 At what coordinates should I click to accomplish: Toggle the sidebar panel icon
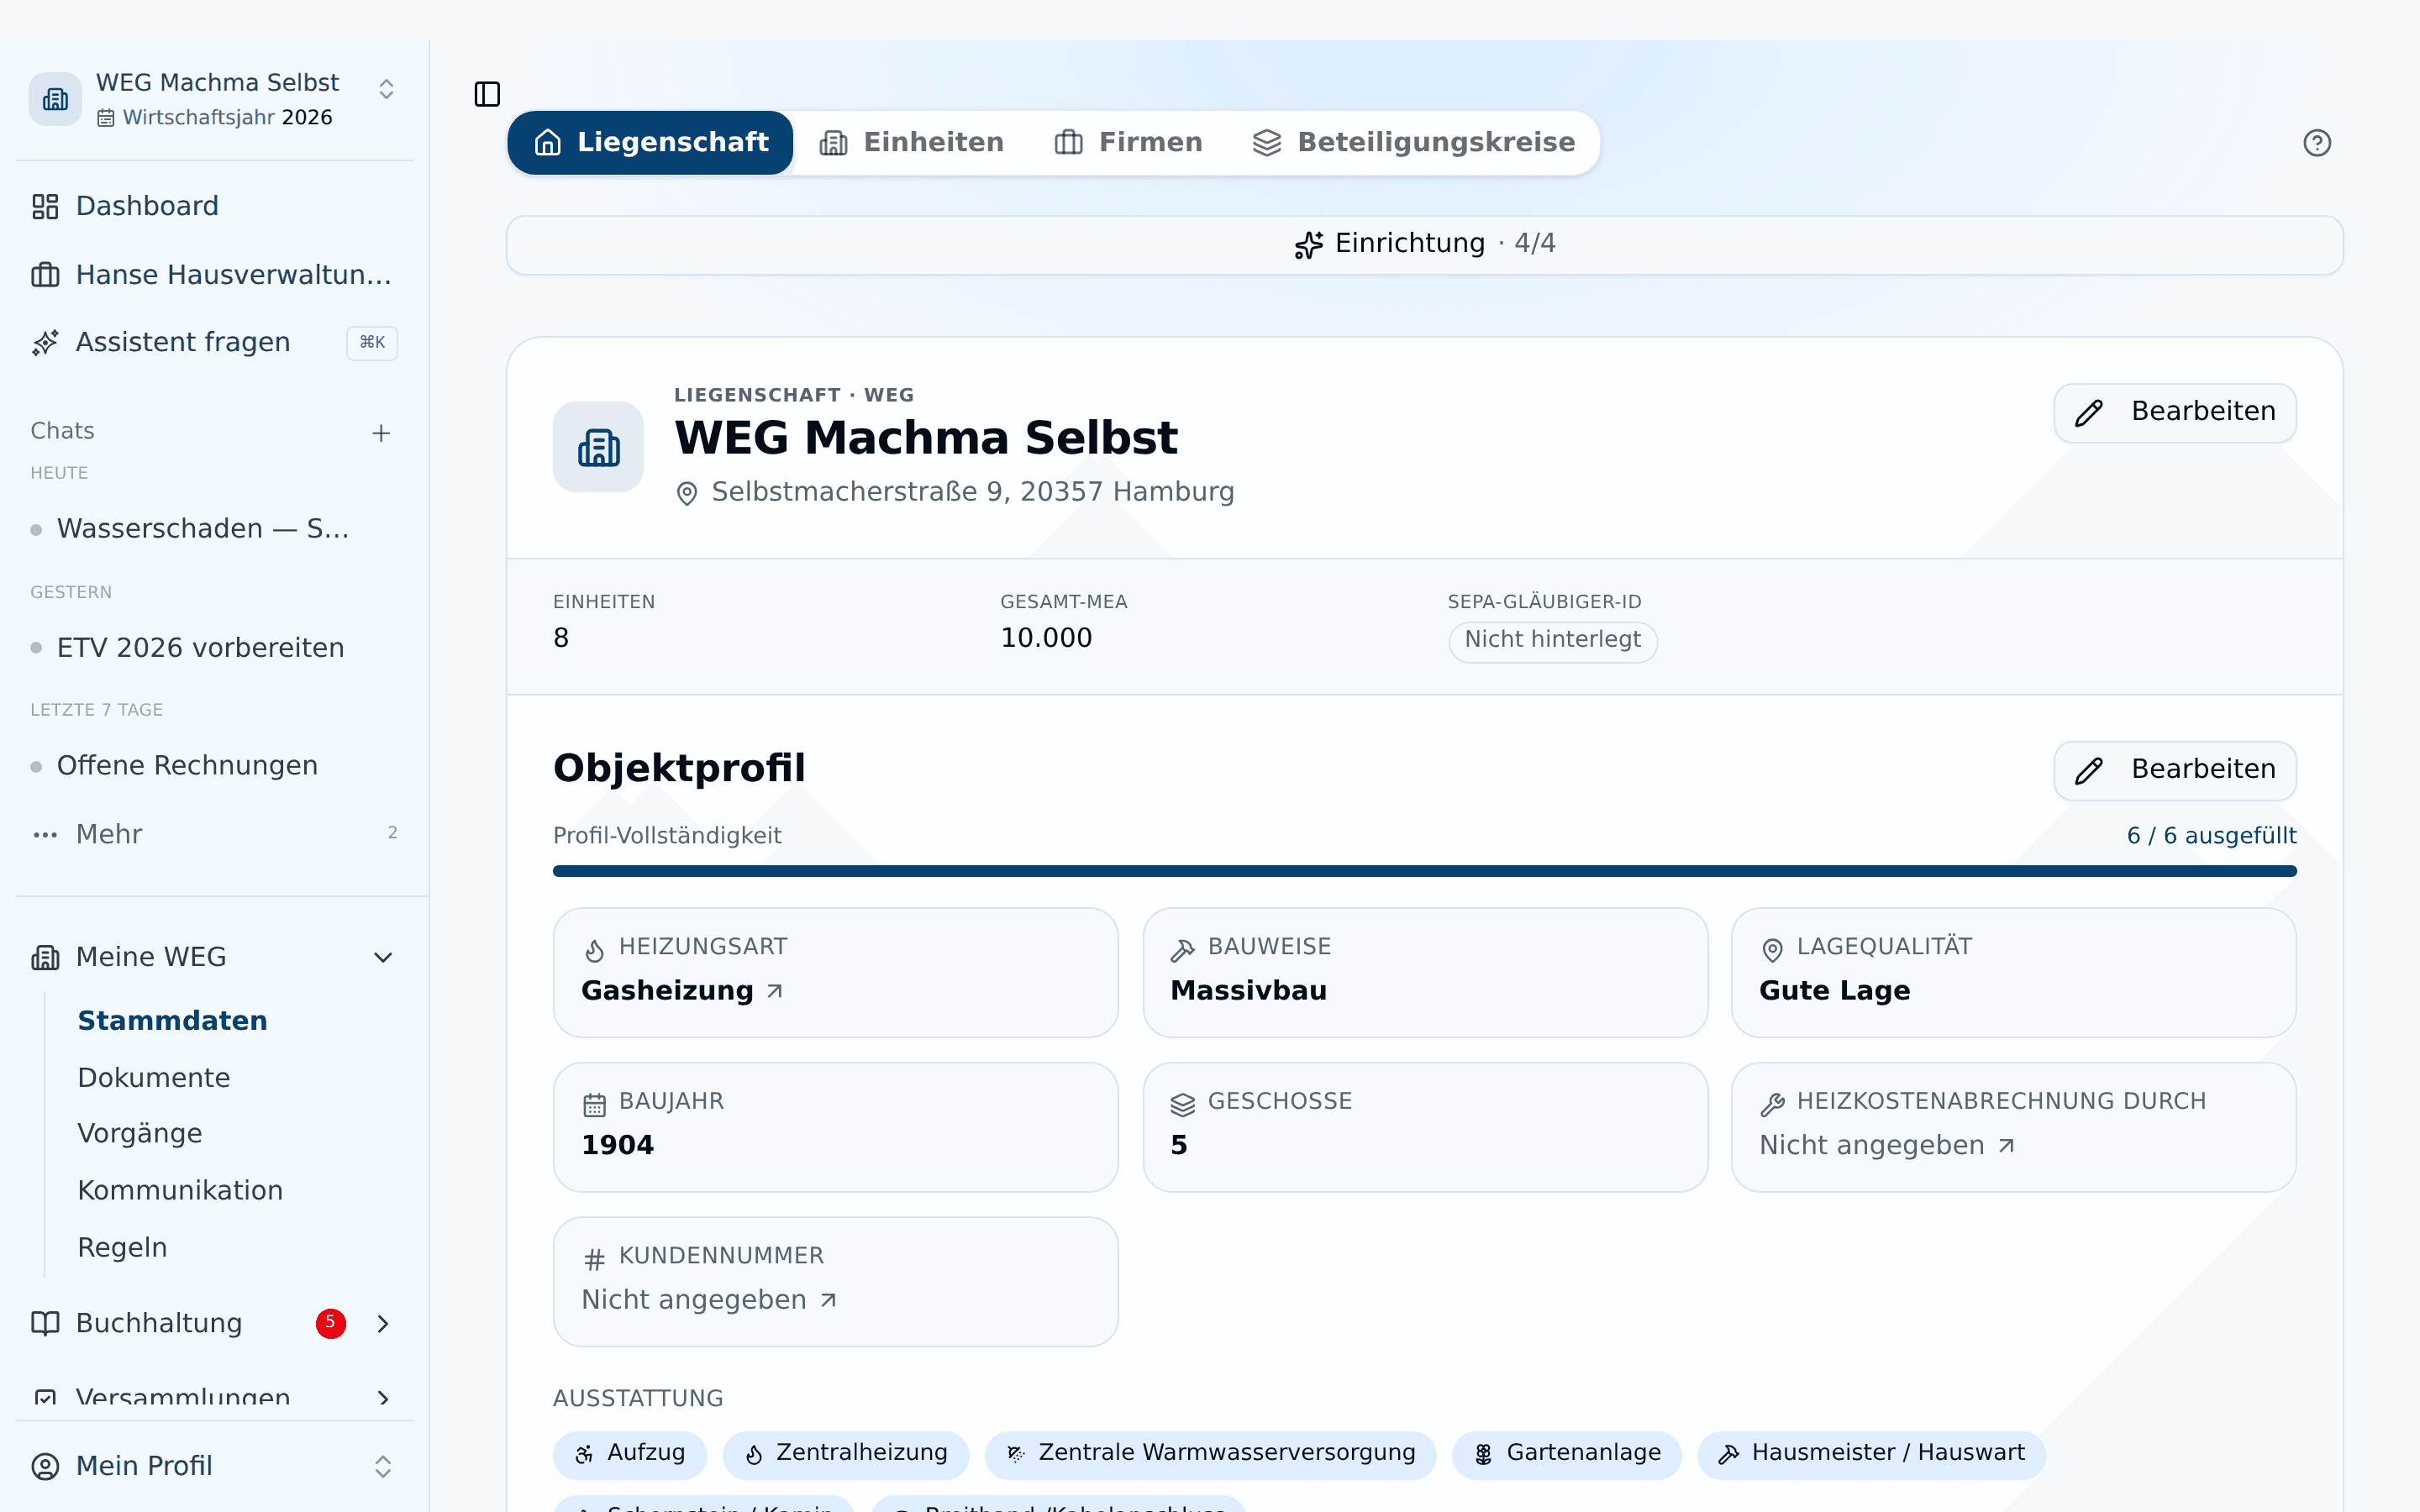(x=487, y=94)
